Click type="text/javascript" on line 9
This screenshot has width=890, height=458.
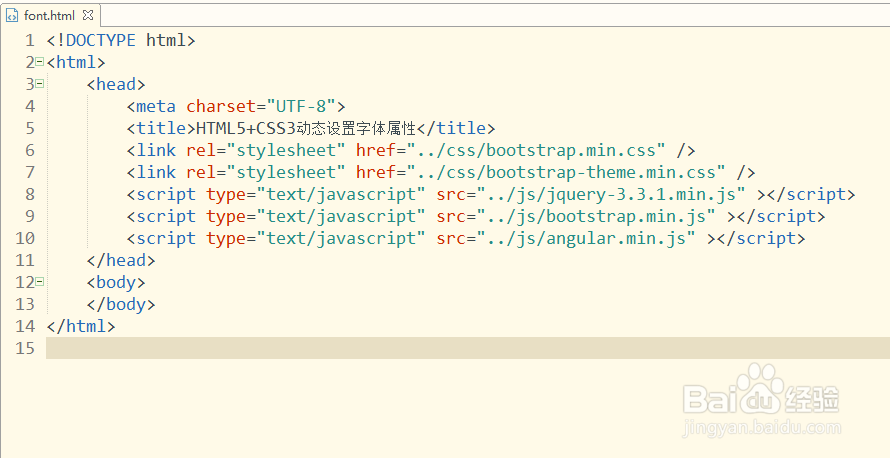316,216
